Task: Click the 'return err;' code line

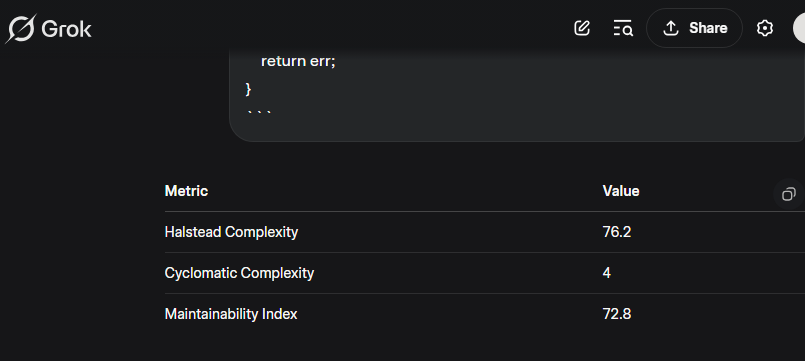Action: (298, 61)
